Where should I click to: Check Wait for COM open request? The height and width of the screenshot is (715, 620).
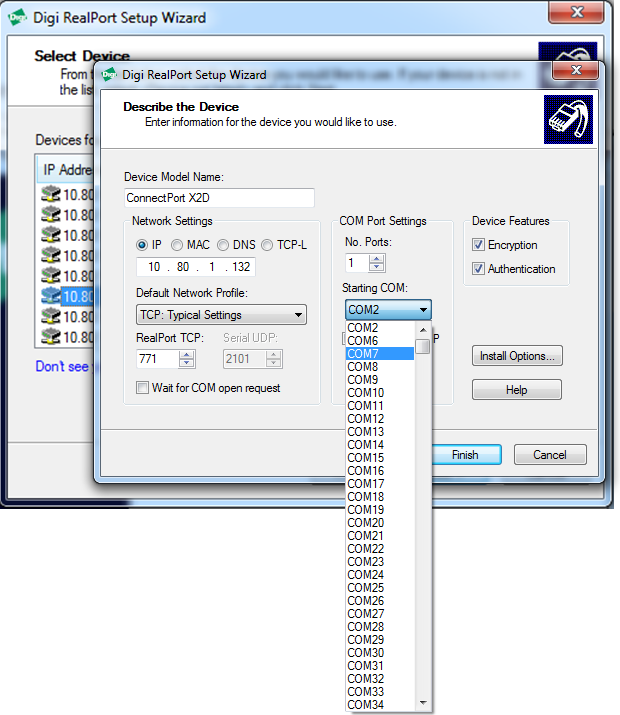[x=143, y=388]
